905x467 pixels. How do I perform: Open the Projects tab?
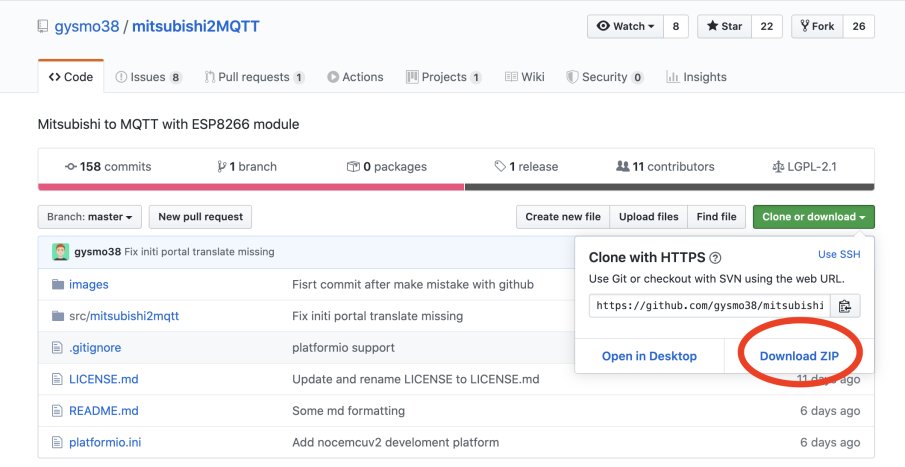click(444, 77)
